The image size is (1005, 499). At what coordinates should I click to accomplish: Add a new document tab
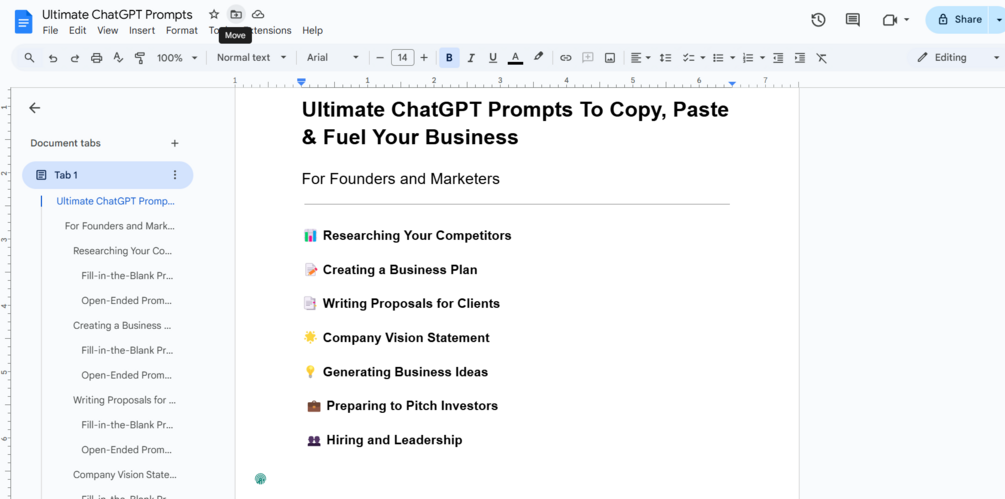(174, 143)
